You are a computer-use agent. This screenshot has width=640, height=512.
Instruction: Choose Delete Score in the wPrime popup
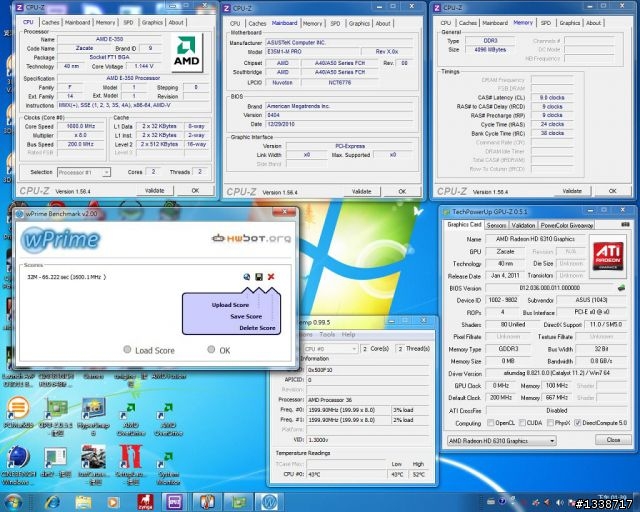coord(257,328)
